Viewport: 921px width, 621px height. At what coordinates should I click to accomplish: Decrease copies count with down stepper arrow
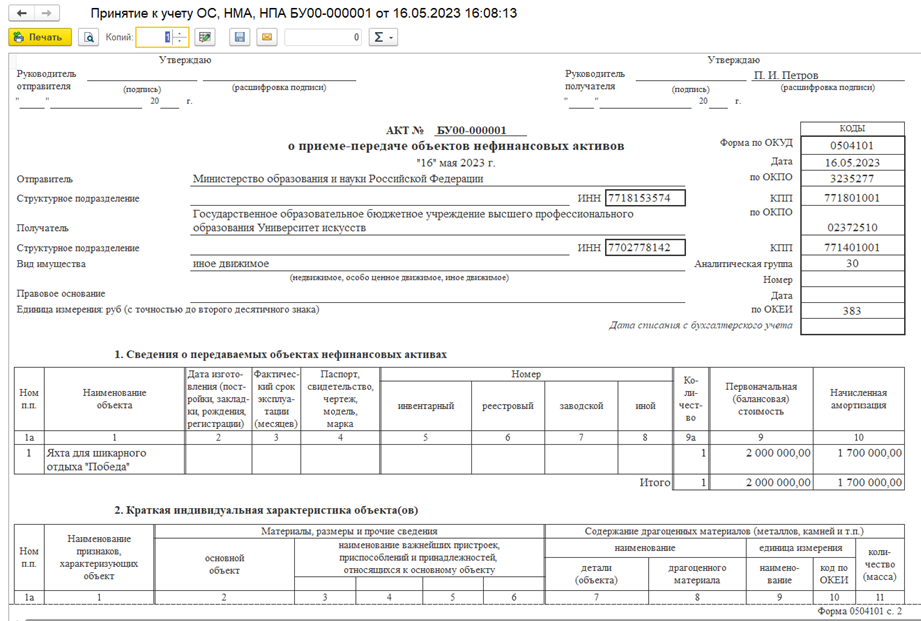(x=180, y=41)
